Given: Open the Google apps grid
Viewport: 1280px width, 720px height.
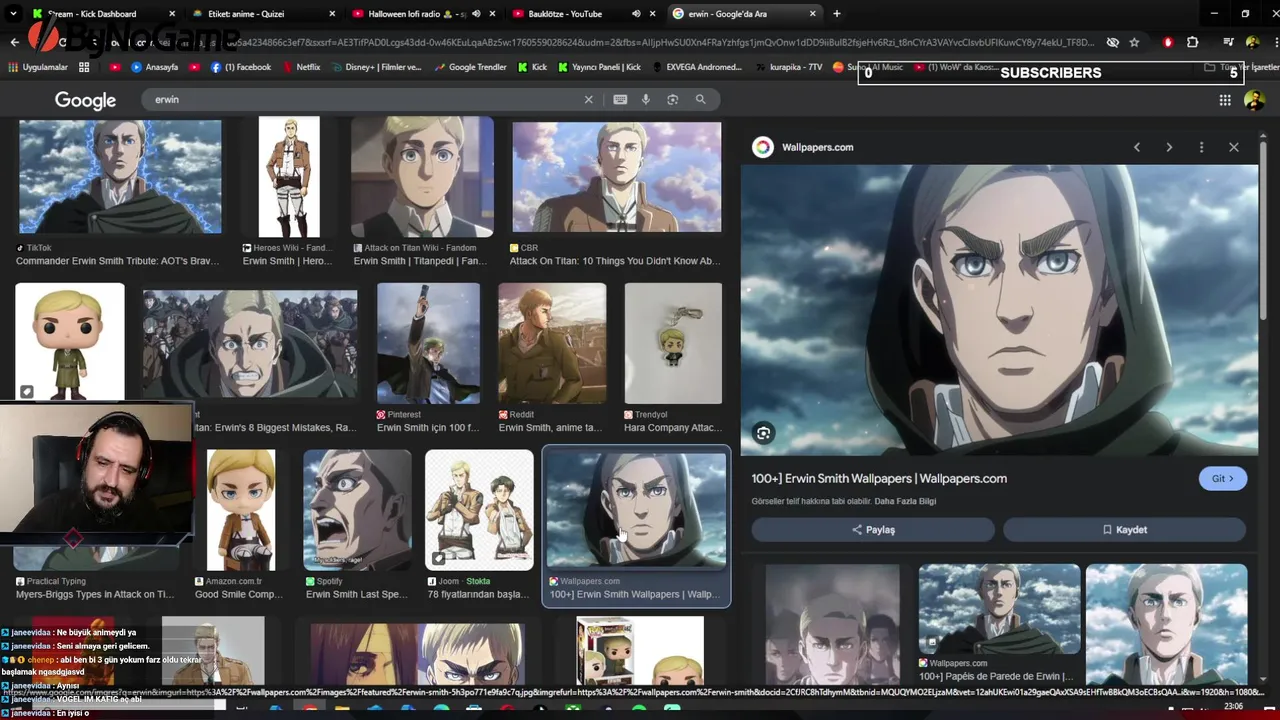Looking at the screenshot, I should coord(1225,100).
